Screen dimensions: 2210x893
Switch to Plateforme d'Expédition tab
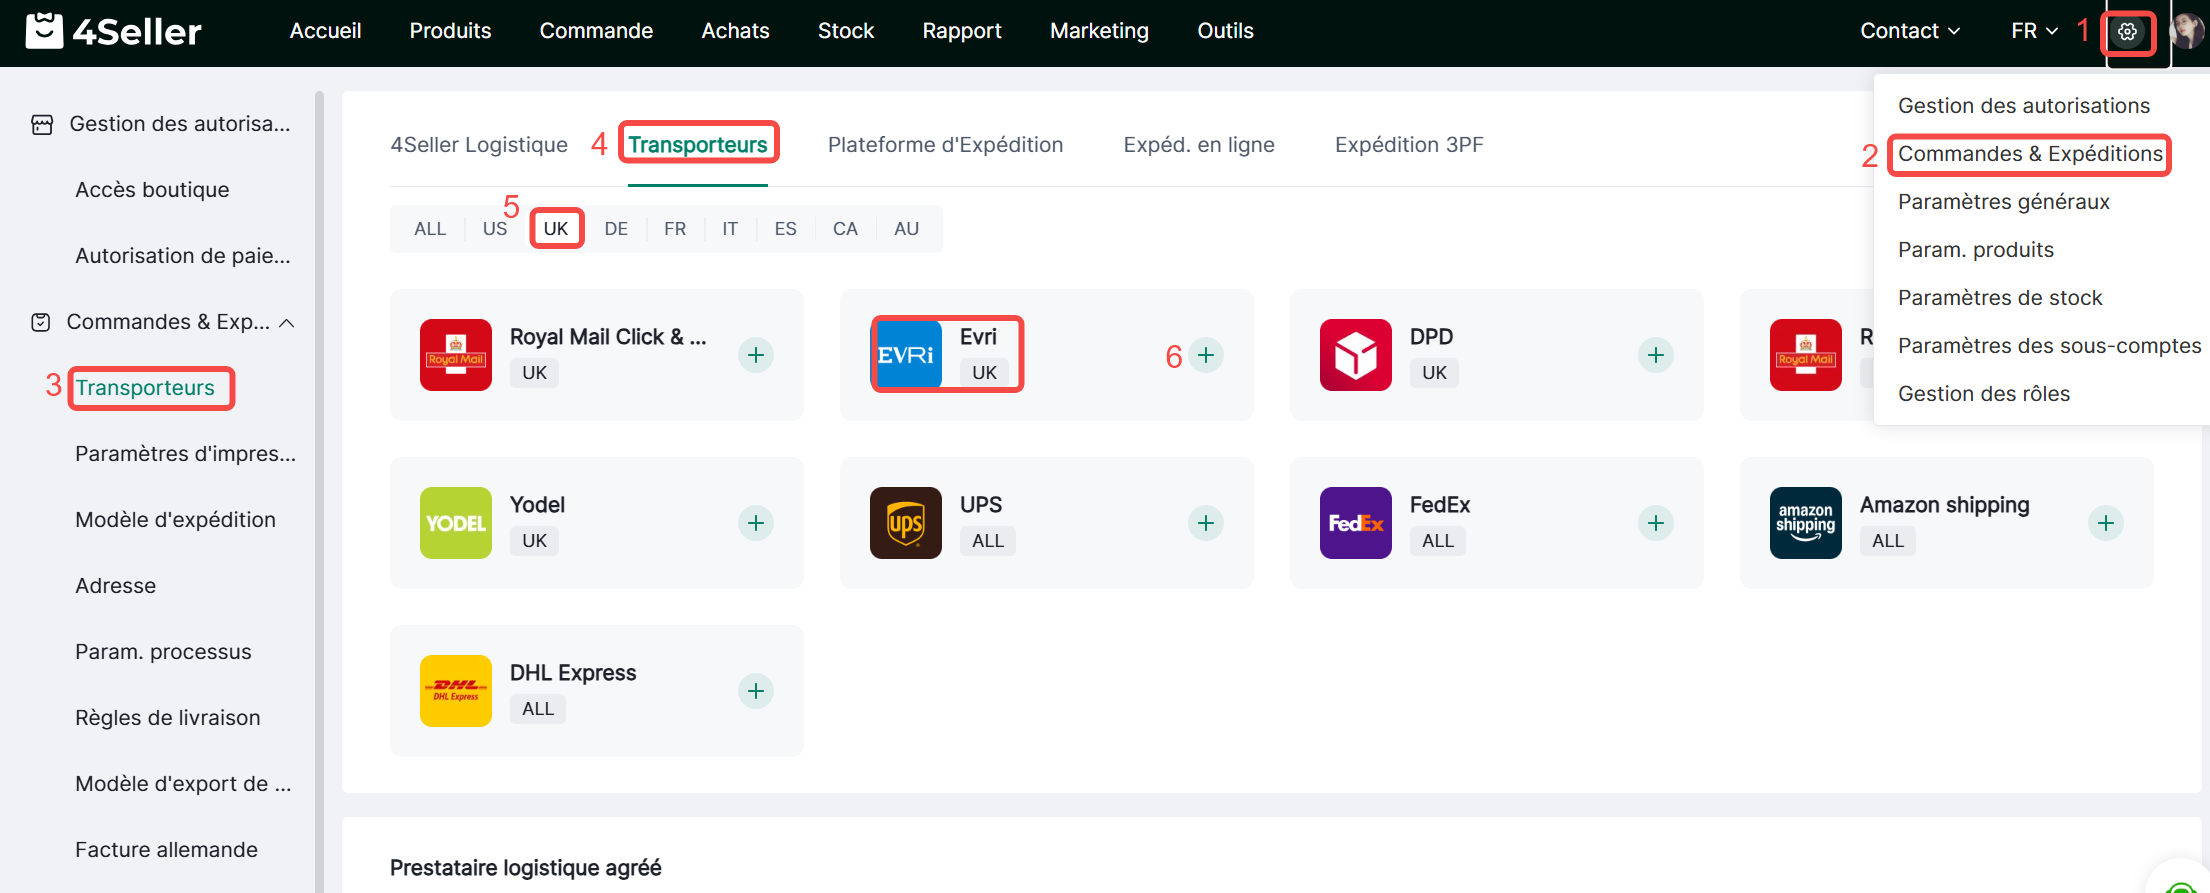[945, 145]
